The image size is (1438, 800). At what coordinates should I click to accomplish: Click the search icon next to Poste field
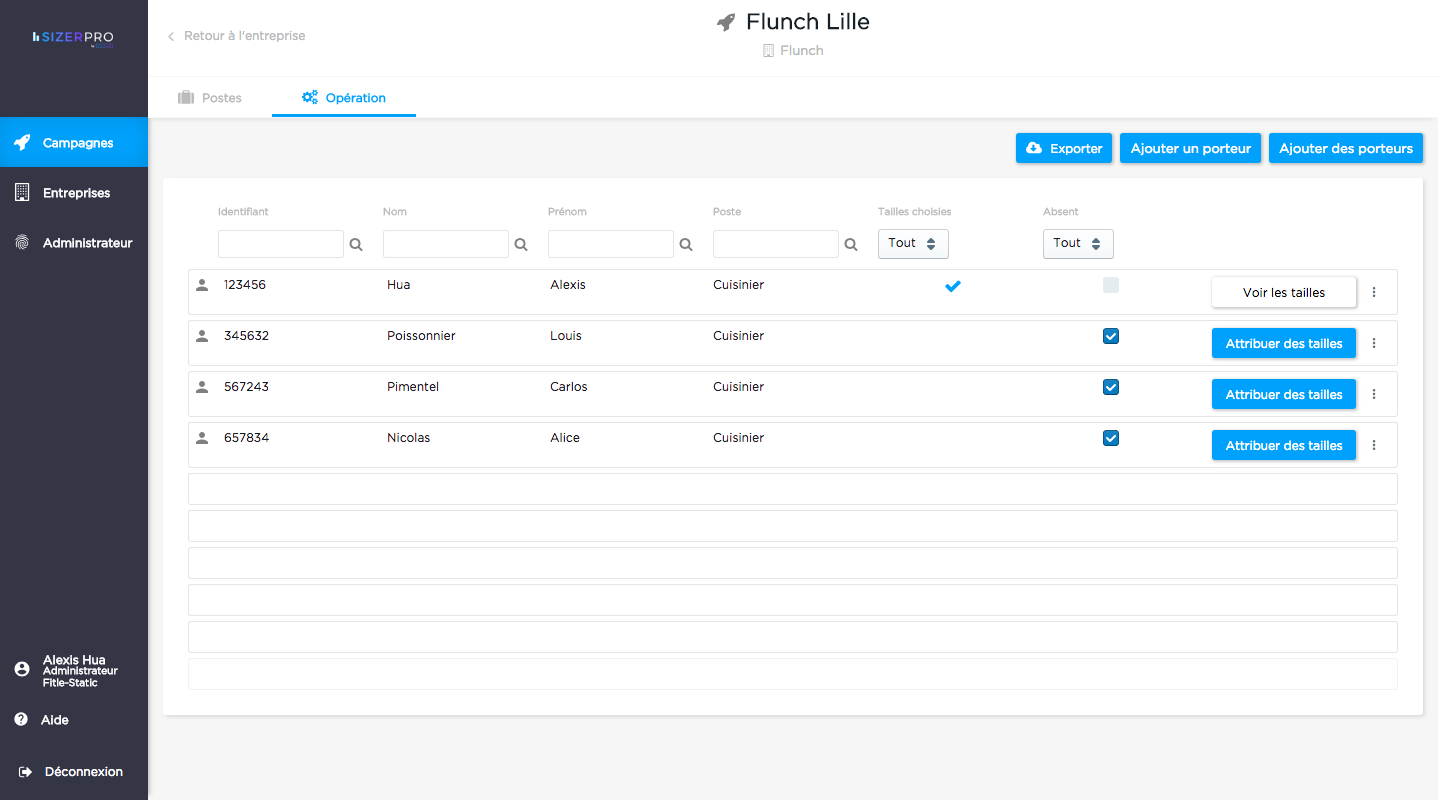[851, 244]
